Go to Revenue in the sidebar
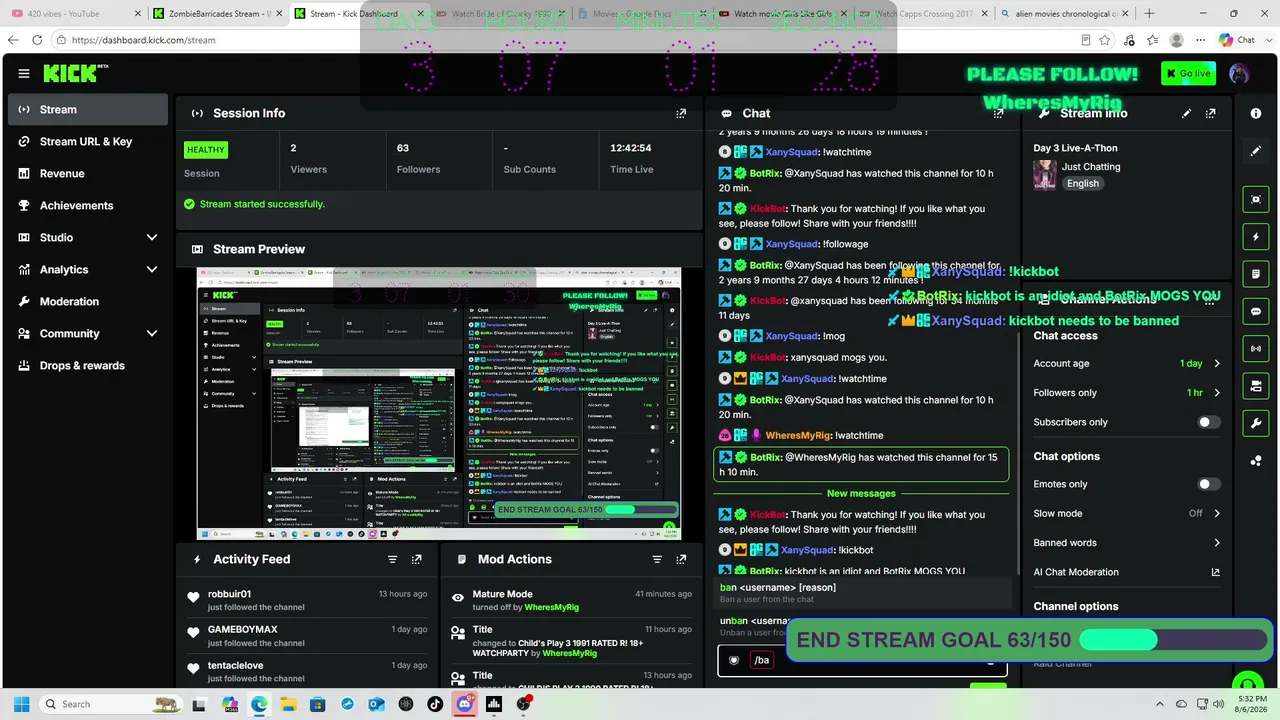 coord(88,173)
